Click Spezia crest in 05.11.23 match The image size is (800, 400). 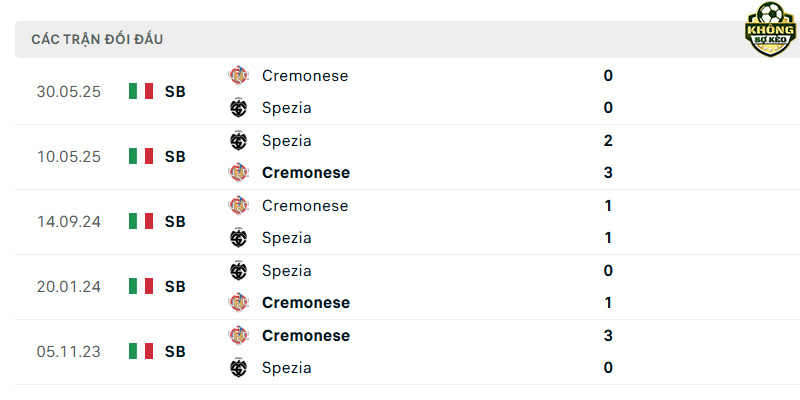(238, 367)
